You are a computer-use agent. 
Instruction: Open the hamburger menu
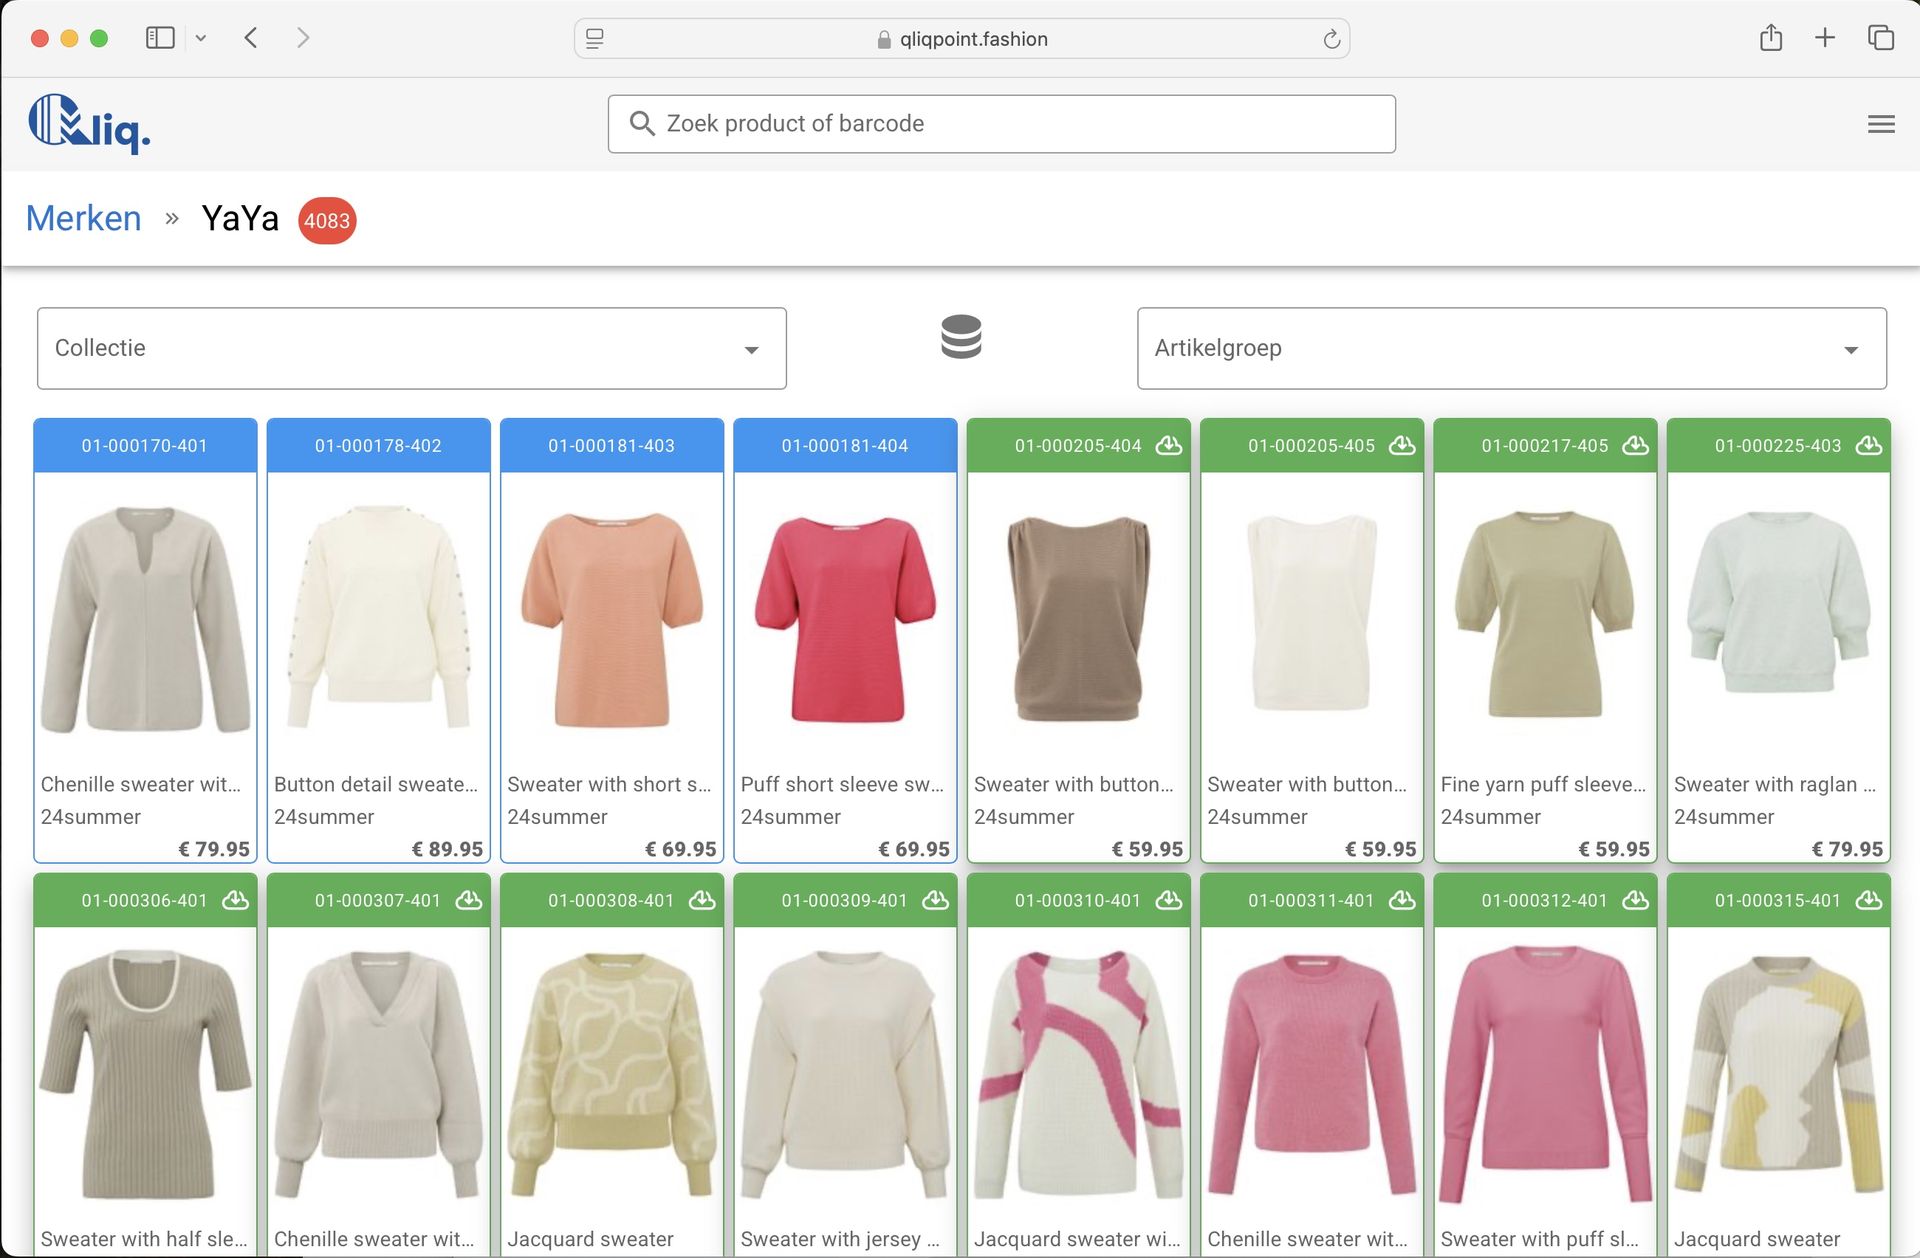click(1881, 124)
